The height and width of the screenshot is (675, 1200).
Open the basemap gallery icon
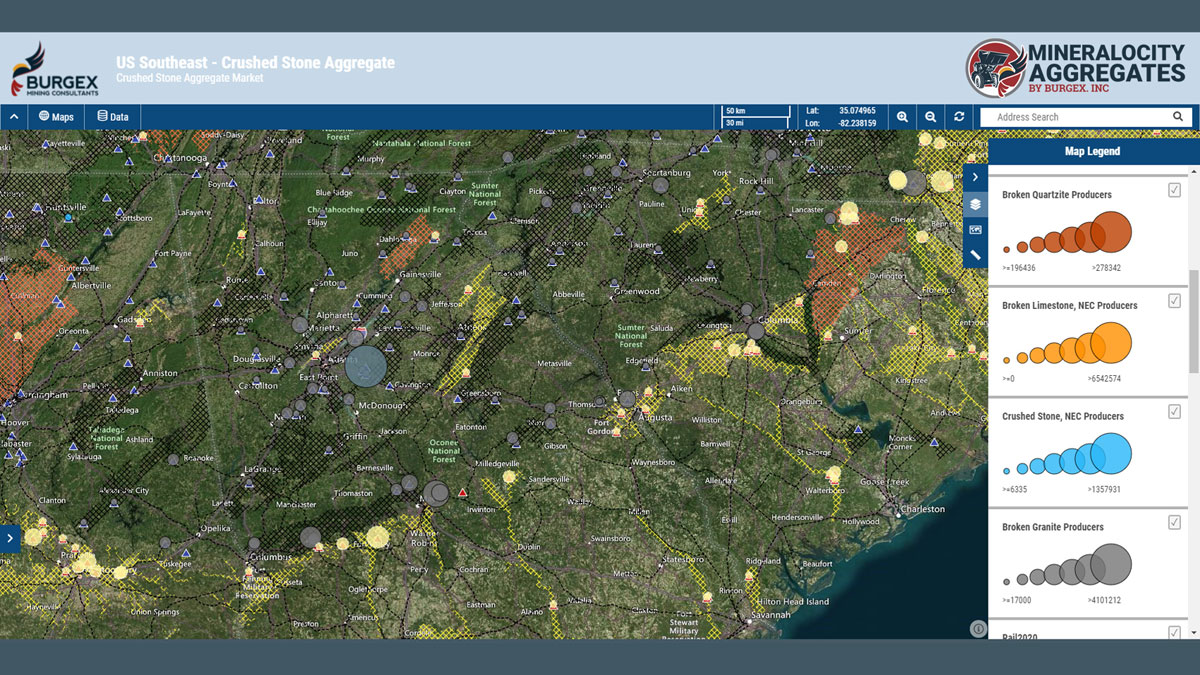(x=975, y=229)
